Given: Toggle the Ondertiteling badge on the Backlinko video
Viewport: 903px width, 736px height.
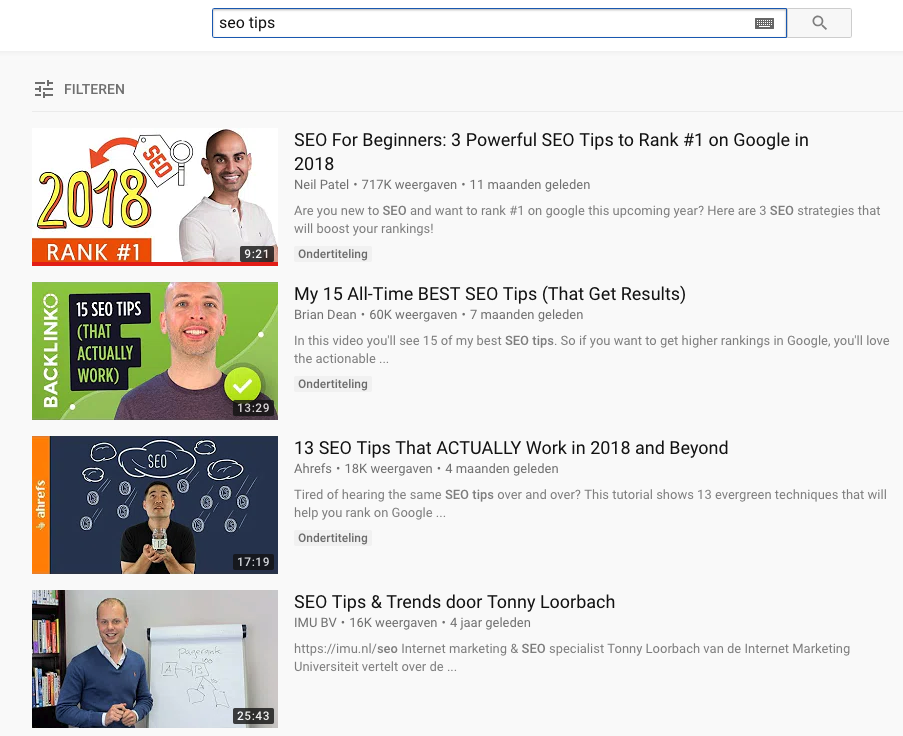Looking at the screenshot, I should [332, 383].
